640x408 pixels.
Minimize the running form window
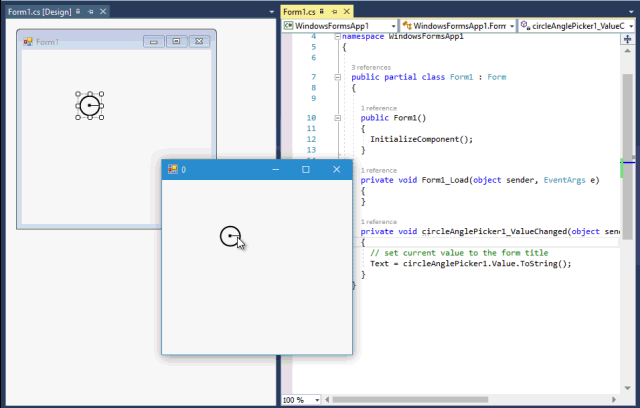(x=276, y=169)
